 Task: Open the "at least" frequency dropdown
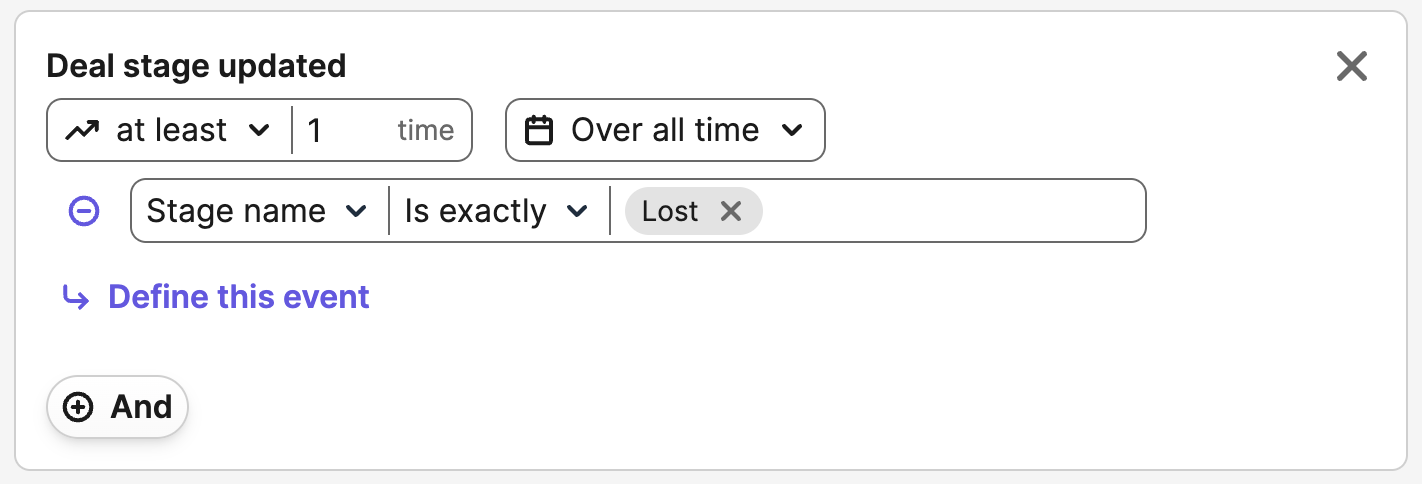171,131
